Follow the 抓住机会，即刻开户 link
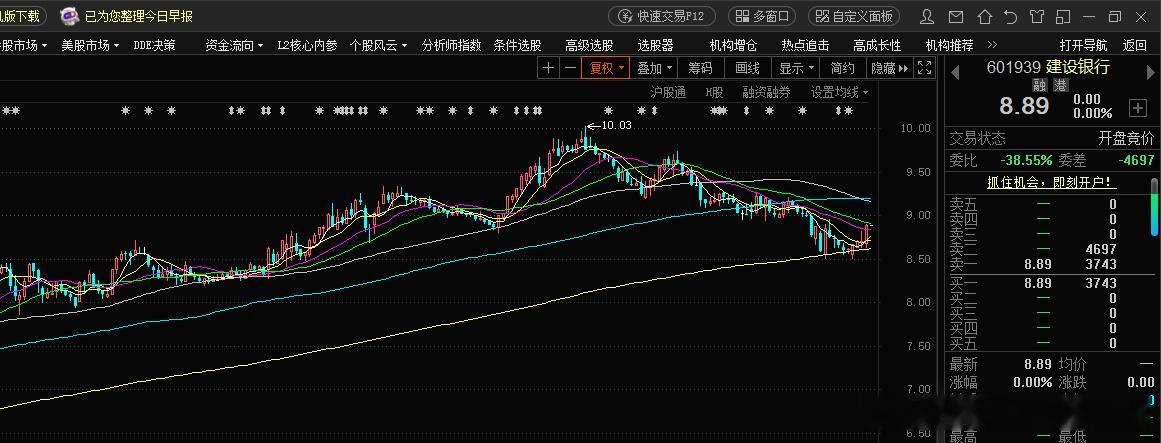 [1052, 182]
